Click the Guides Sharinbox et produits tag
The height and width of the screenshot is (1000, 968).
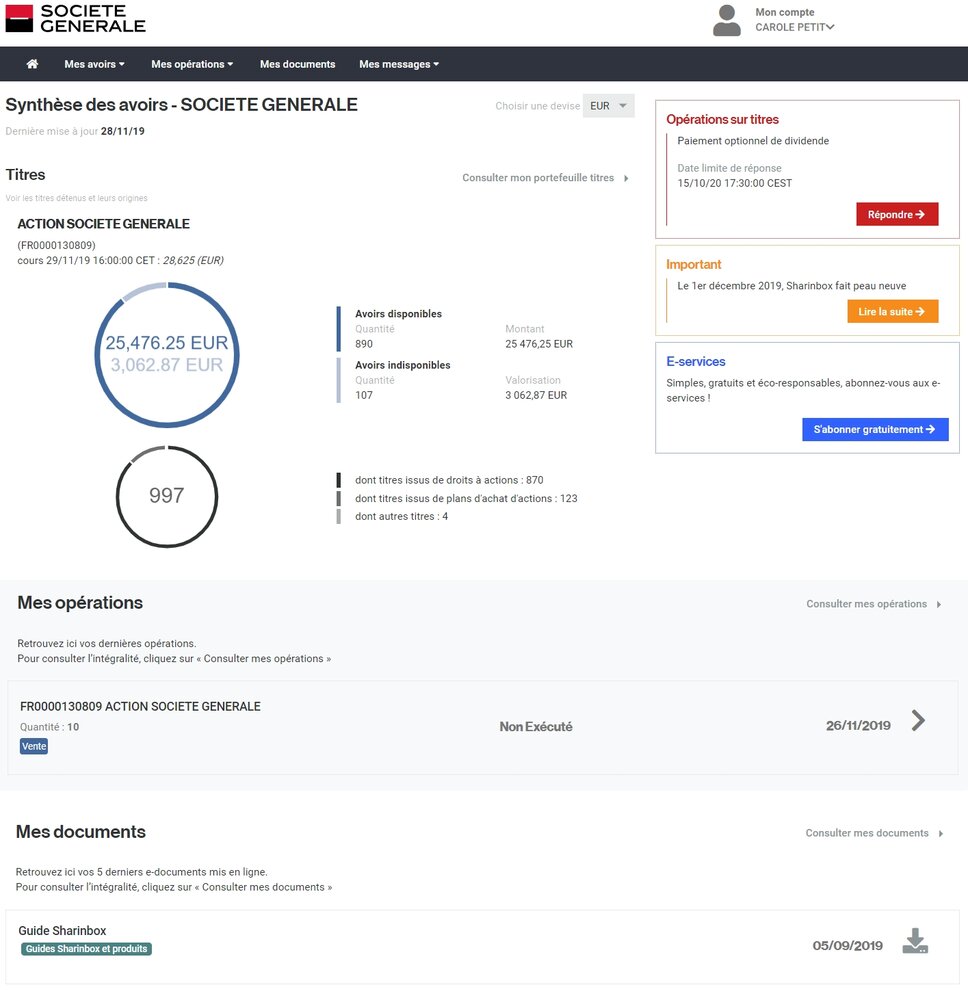[x=86, y=949]
